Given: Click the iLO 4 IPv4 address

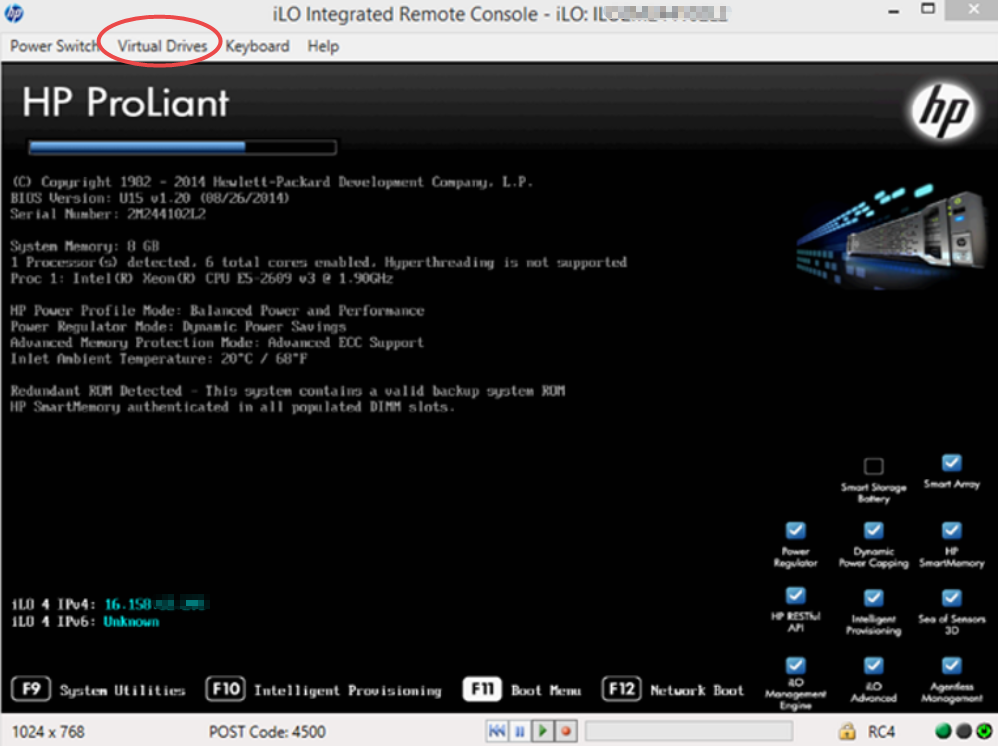Looking at the screenshot, I should click(x=157, y=603).
